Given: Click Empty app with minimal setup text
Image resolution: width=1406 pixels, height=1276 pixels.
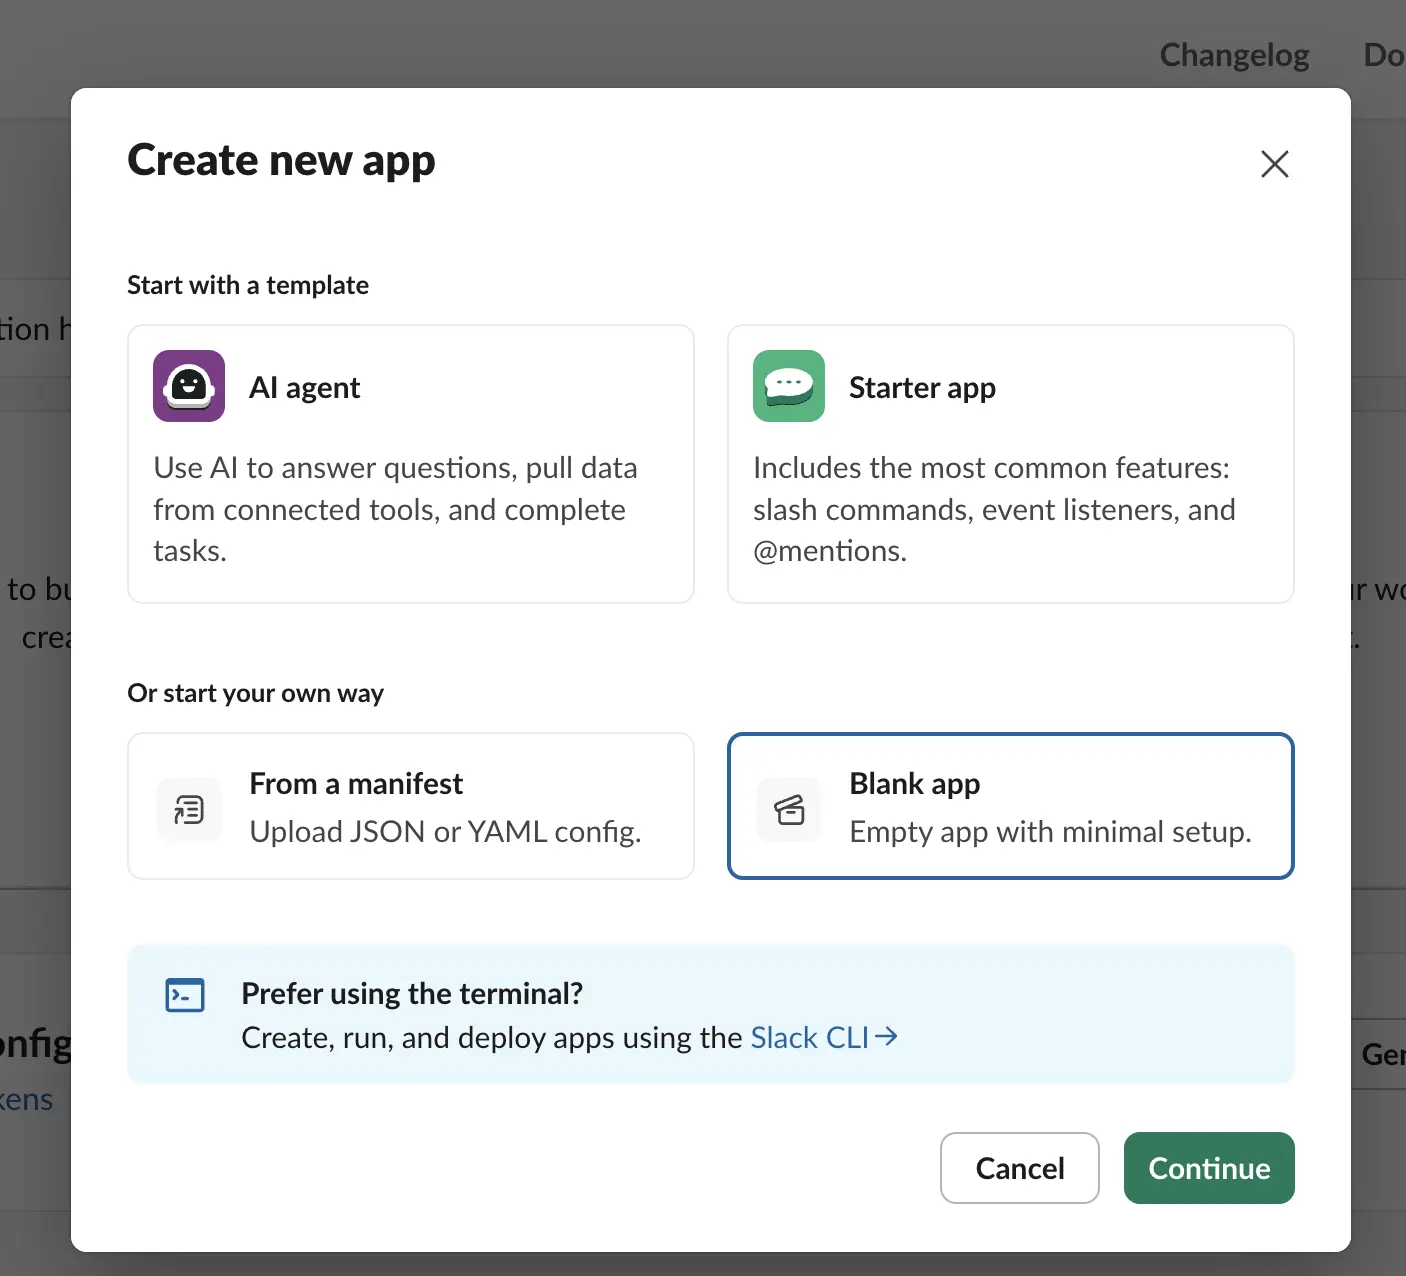Looking at the screenshot, I should [1050, 832].
